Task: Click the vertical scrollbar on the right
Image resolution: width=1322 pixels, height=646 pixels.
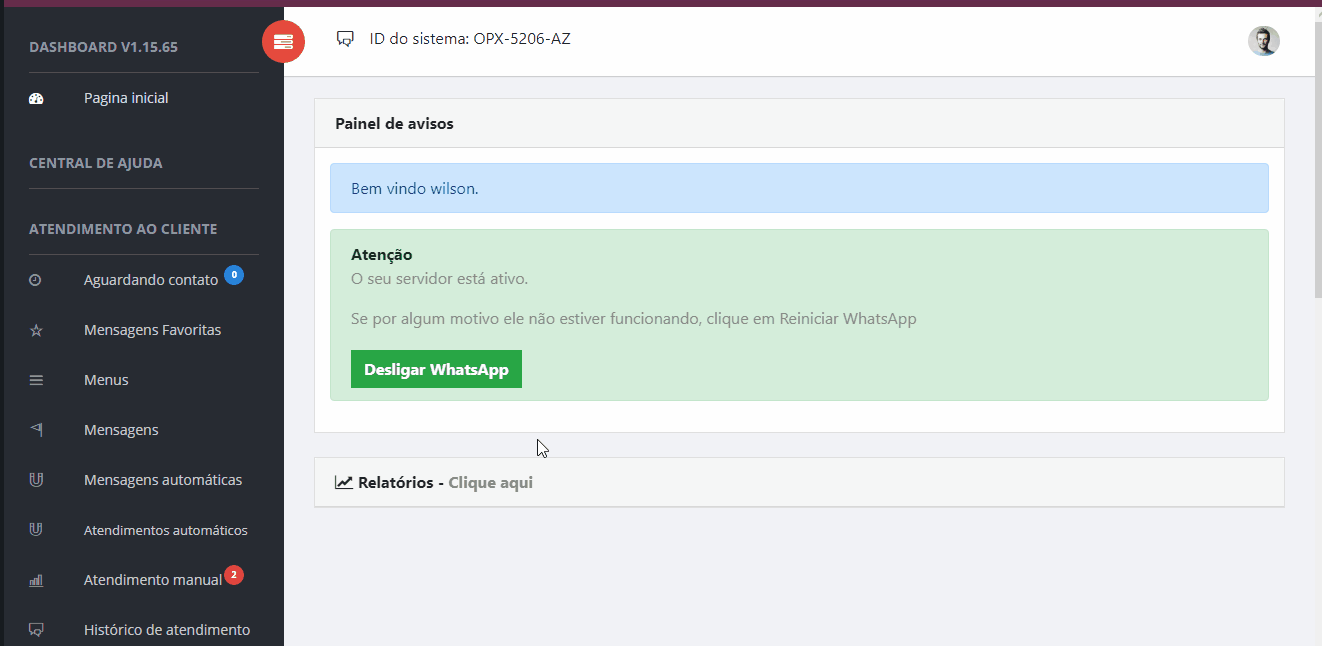Action: tap(1316, 150)
